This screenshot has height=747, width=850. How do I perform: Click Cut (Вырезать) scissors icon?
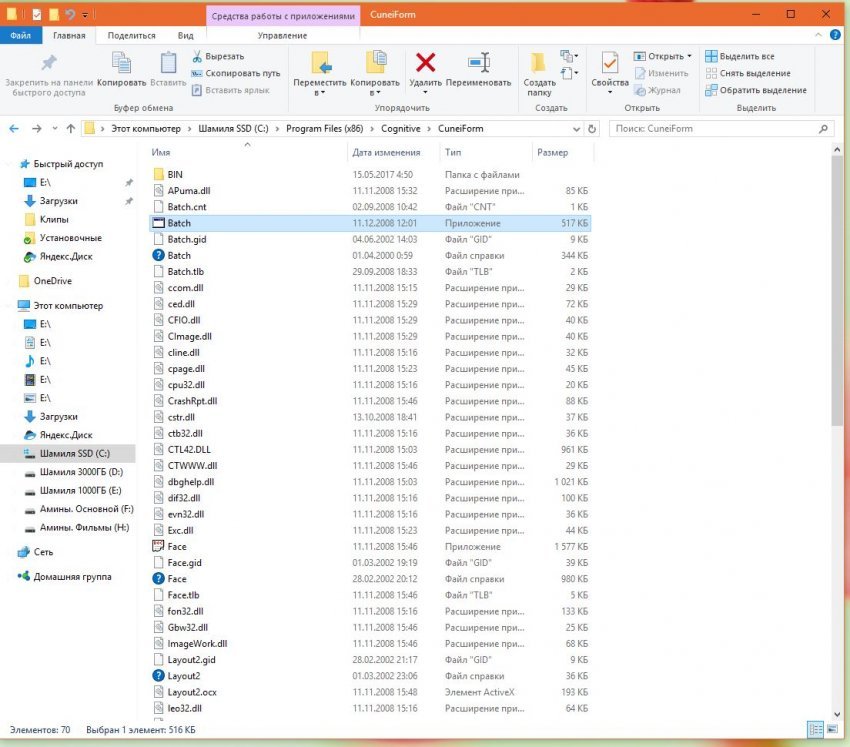[x=197, y=56]
